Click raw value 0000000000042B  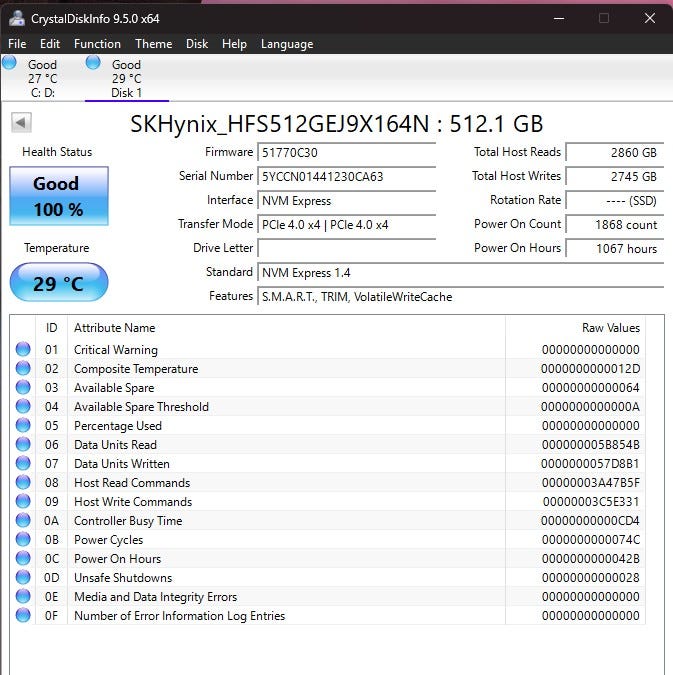[x=590, y=559]
